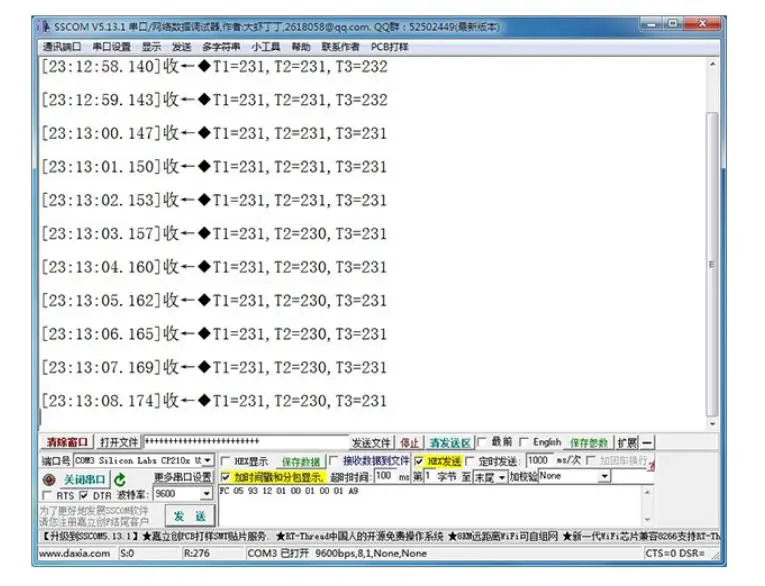Open the 联系作者 menu
The width and height of the screenshot is (765, 586).
tap(341, 47)
